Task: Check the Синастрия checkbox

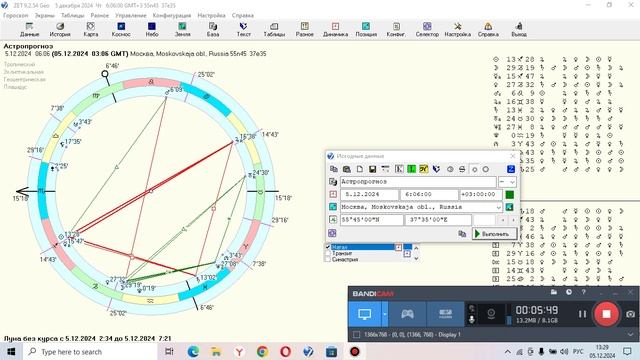Action: point(328,259)
